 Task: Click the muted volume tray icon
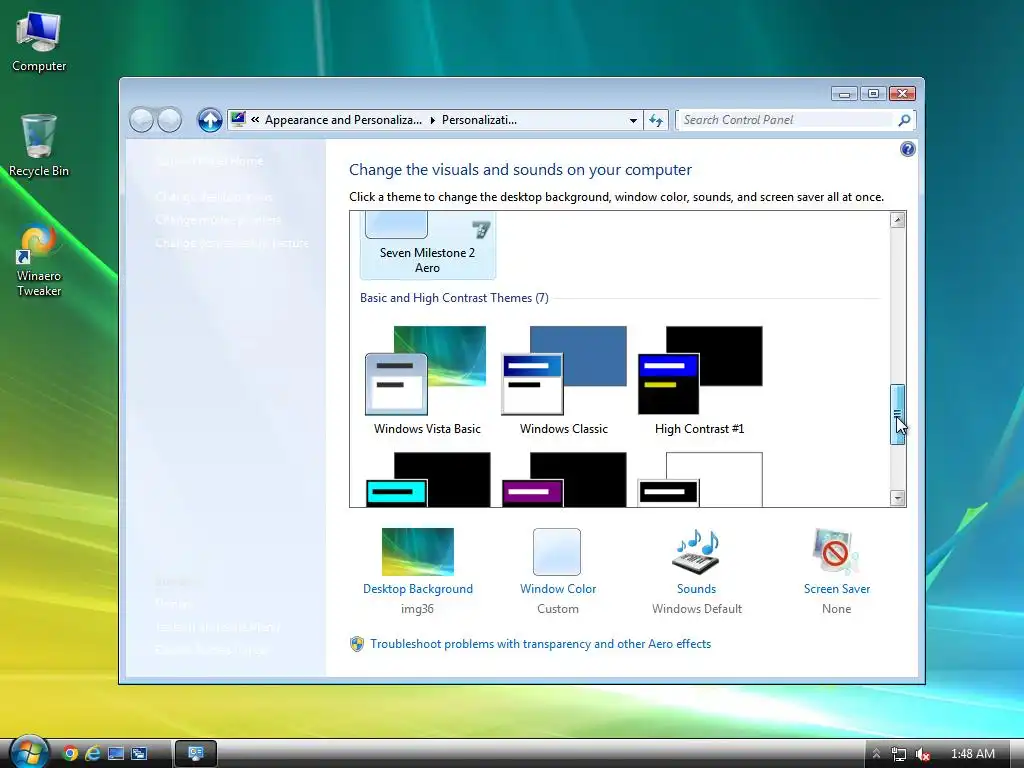[x=923, y=754]
